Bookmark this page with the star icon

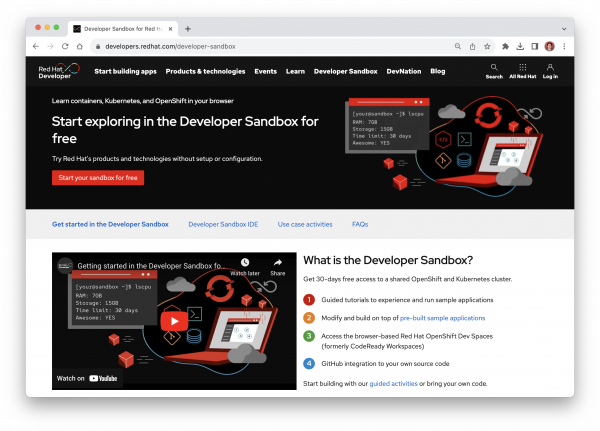pyautogui.click(x=487, y=46)
